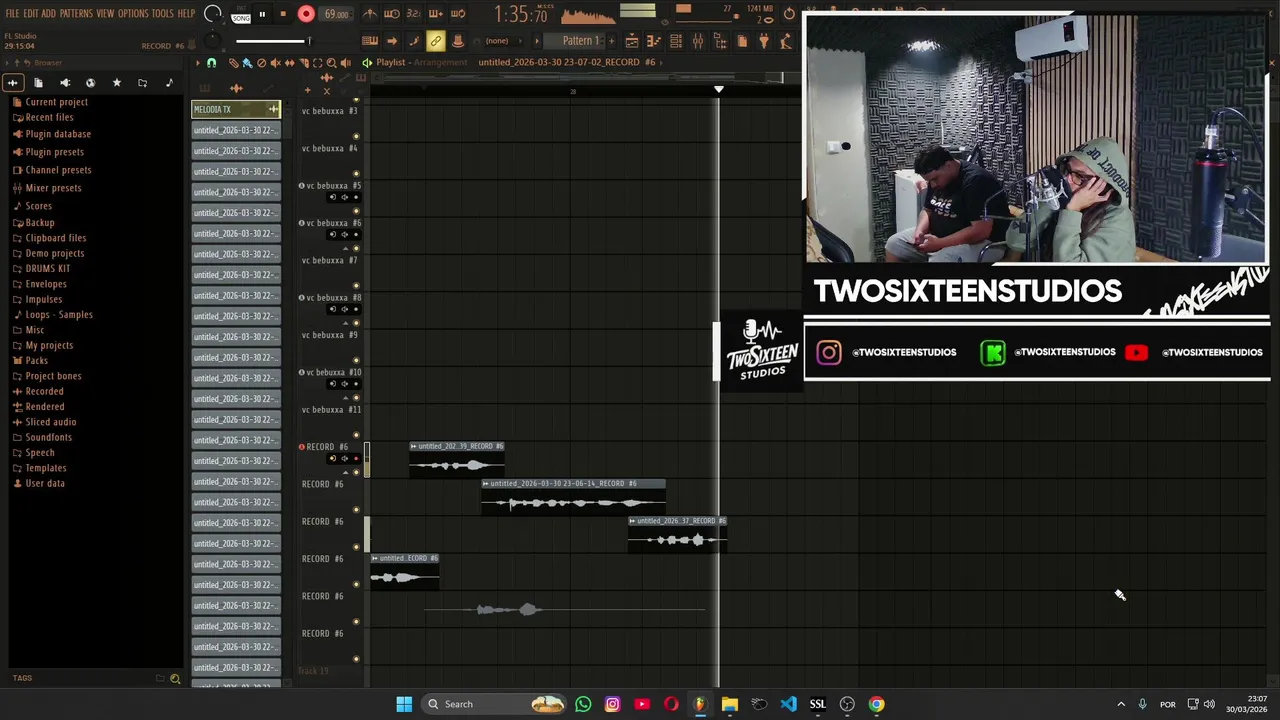
Task: Stop playback using the stop button
Action: [283, 14]
